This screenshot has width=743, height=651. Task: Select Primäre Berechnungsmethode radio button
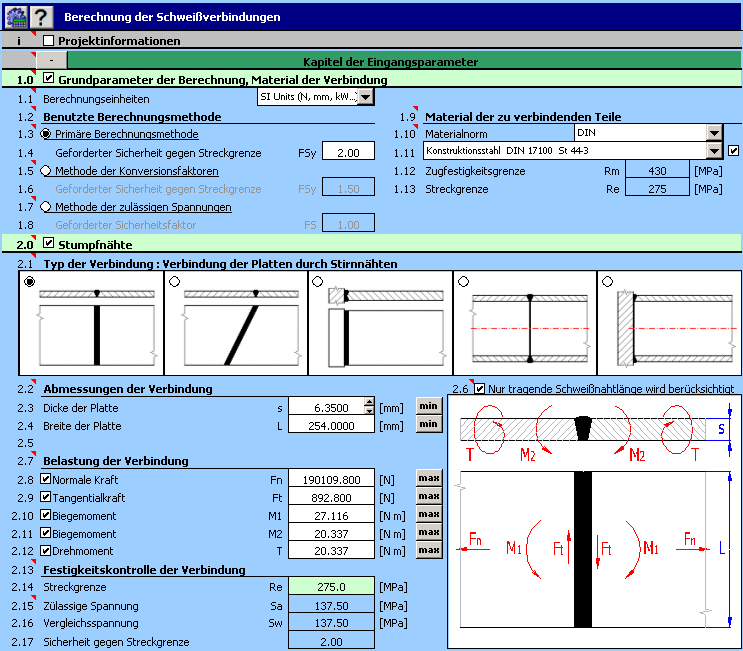(x=46, y=134)
